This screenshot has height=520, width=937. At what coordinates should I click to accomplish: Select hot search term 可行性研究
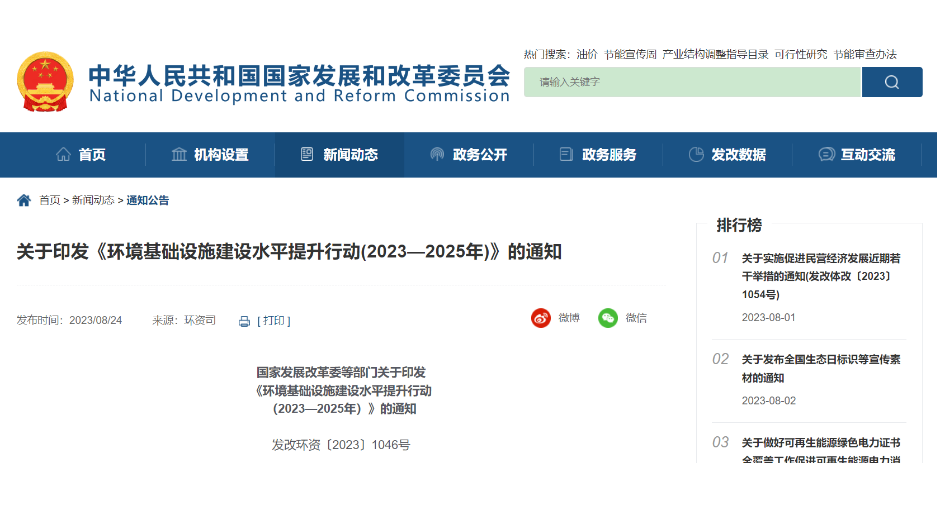pyautogui.click(x=801, y=54)
